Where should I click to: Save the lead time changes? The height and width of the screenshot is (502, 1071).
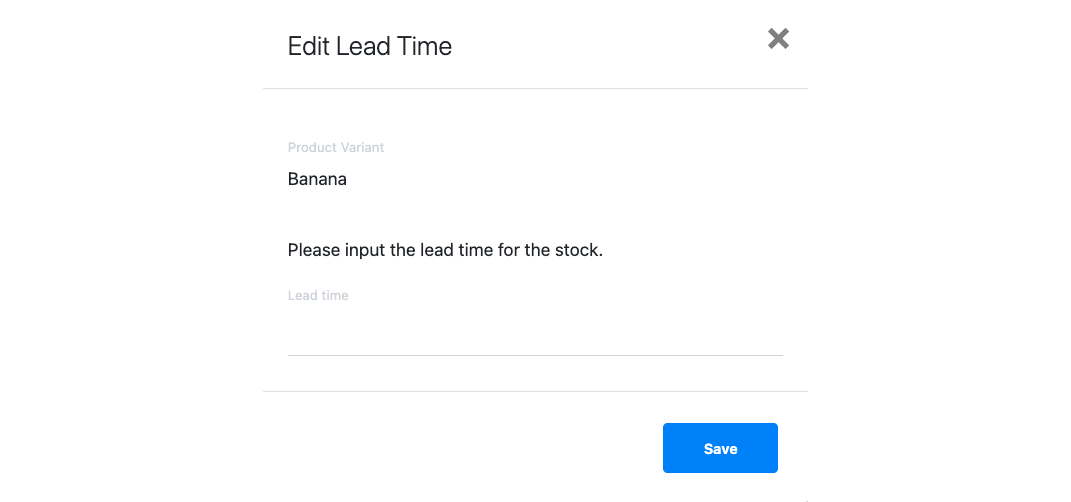point(720,448)
